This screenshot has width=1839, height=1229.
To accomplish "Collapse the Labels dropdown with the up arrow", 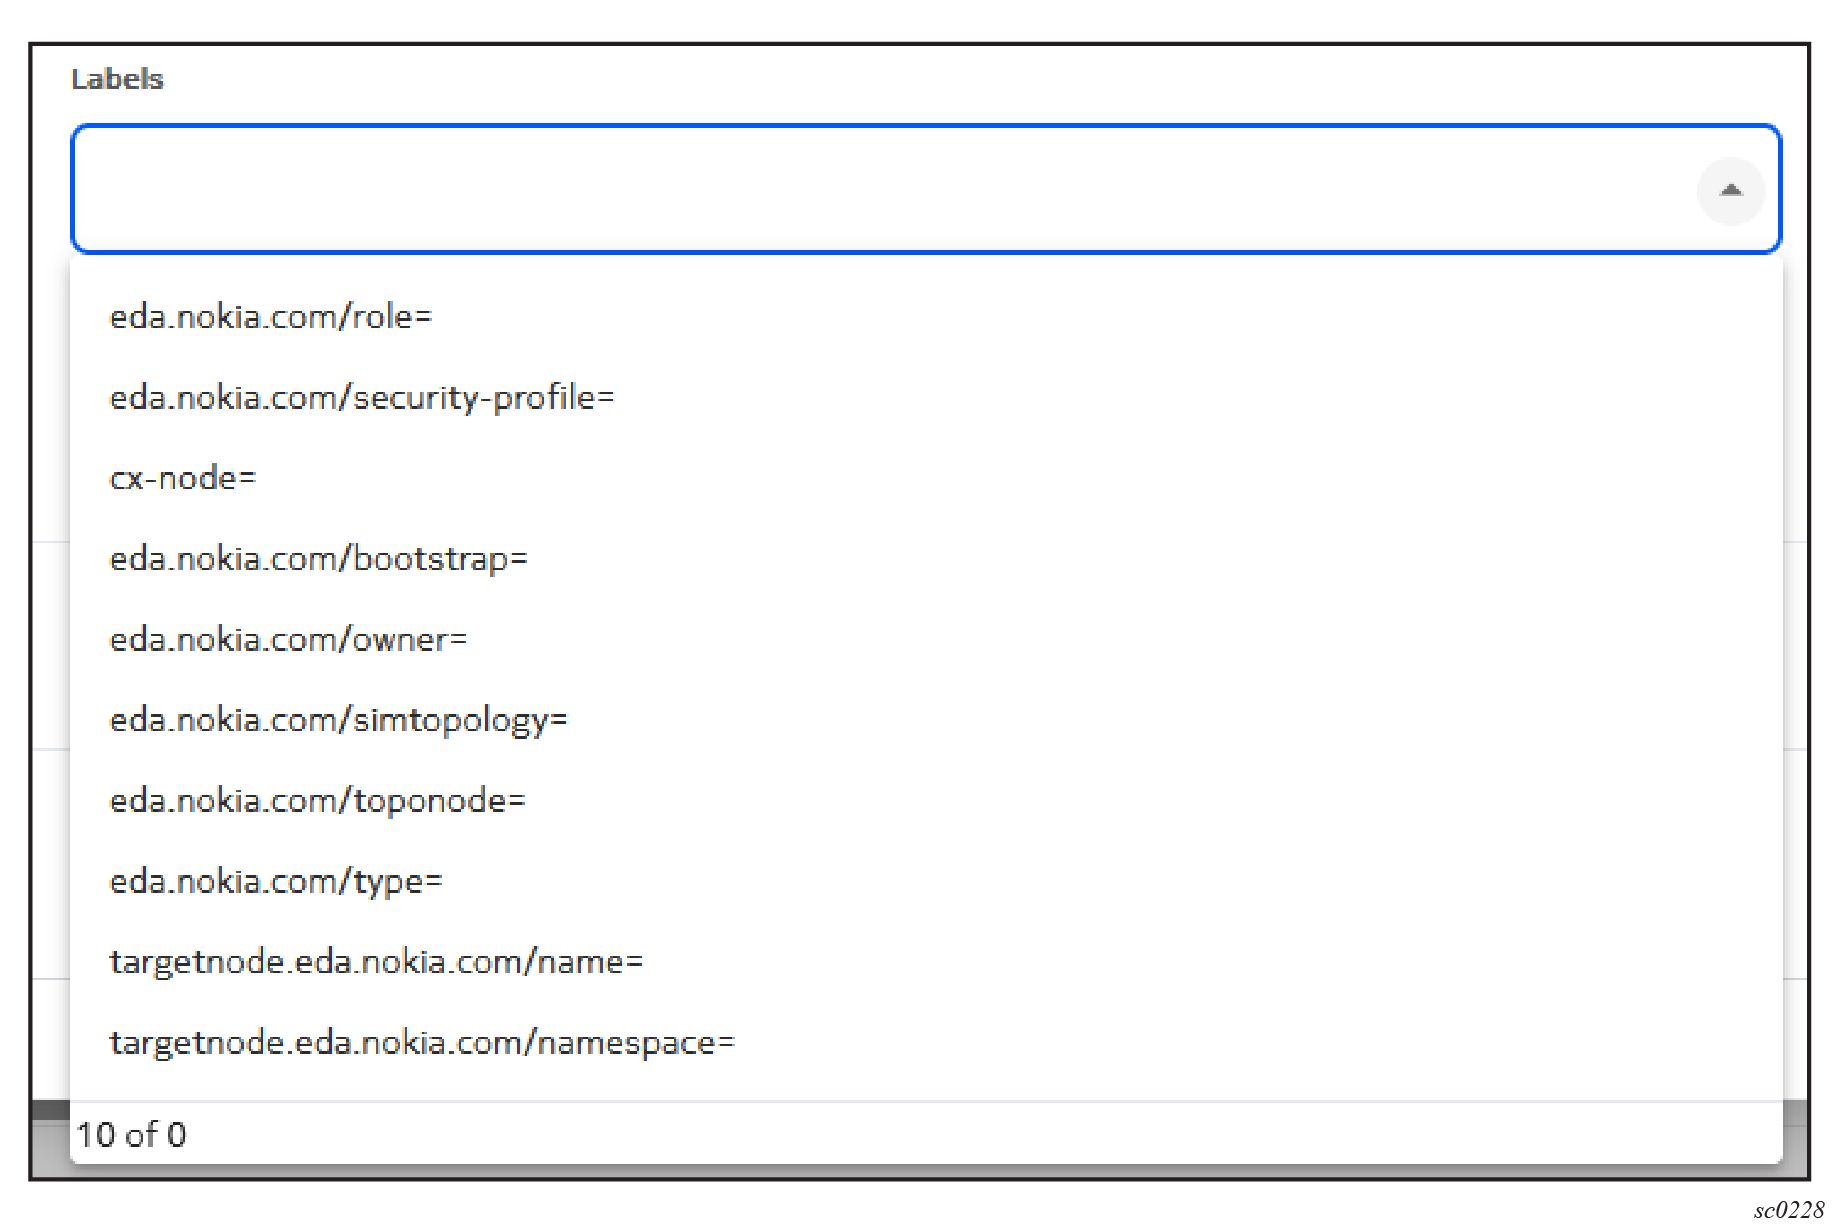I will 1730,190.
